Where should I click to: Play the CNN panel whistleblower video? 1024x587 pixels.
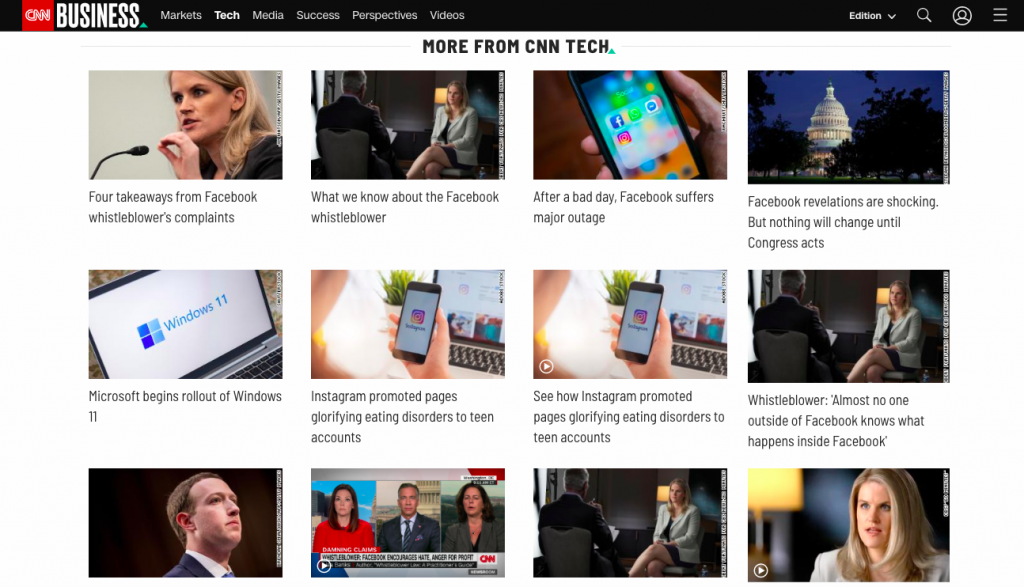coord(324,565)
